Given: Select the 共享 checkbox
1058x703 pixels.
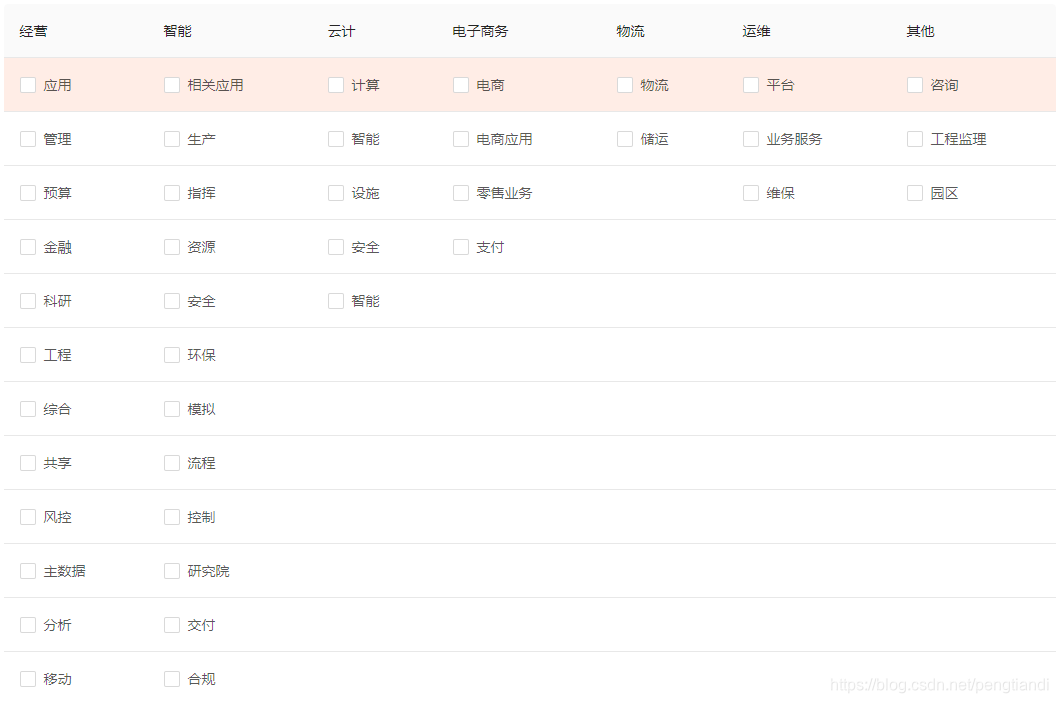Looking at the screenshot, I should (x=28, y=463).
